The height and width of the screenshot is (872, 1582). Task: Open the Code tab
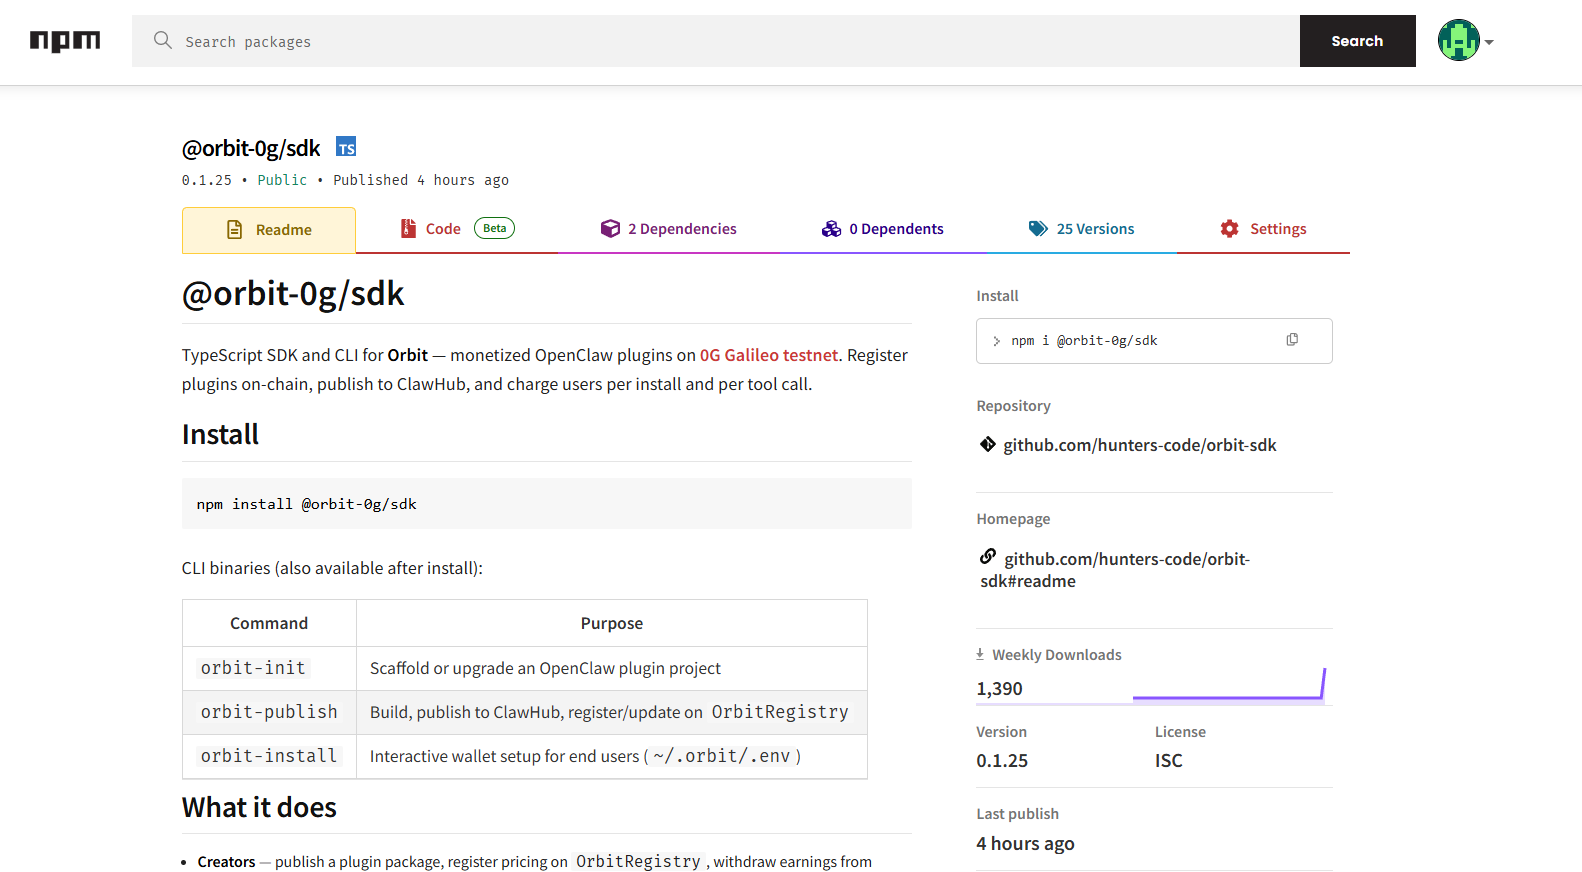[x=457, y=229]
